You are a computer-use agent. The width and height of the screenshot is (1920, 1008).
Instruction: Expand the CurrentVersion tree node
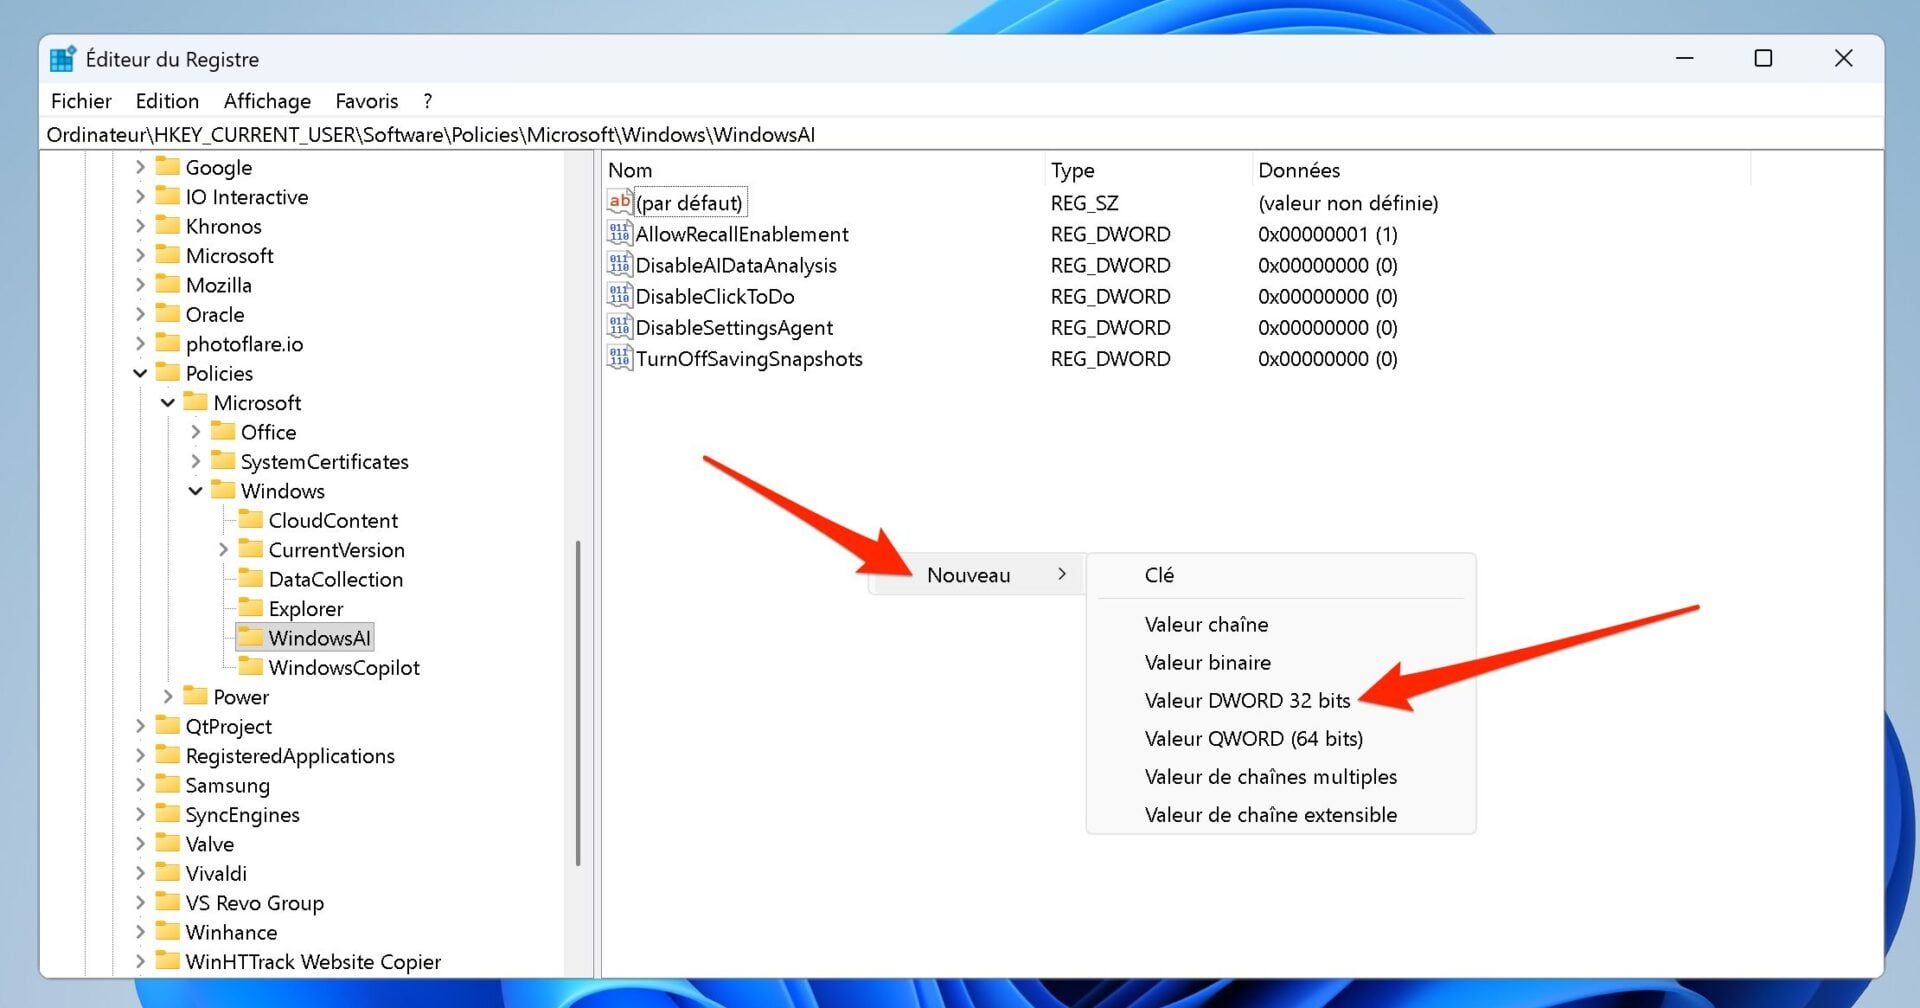(223, 549)
